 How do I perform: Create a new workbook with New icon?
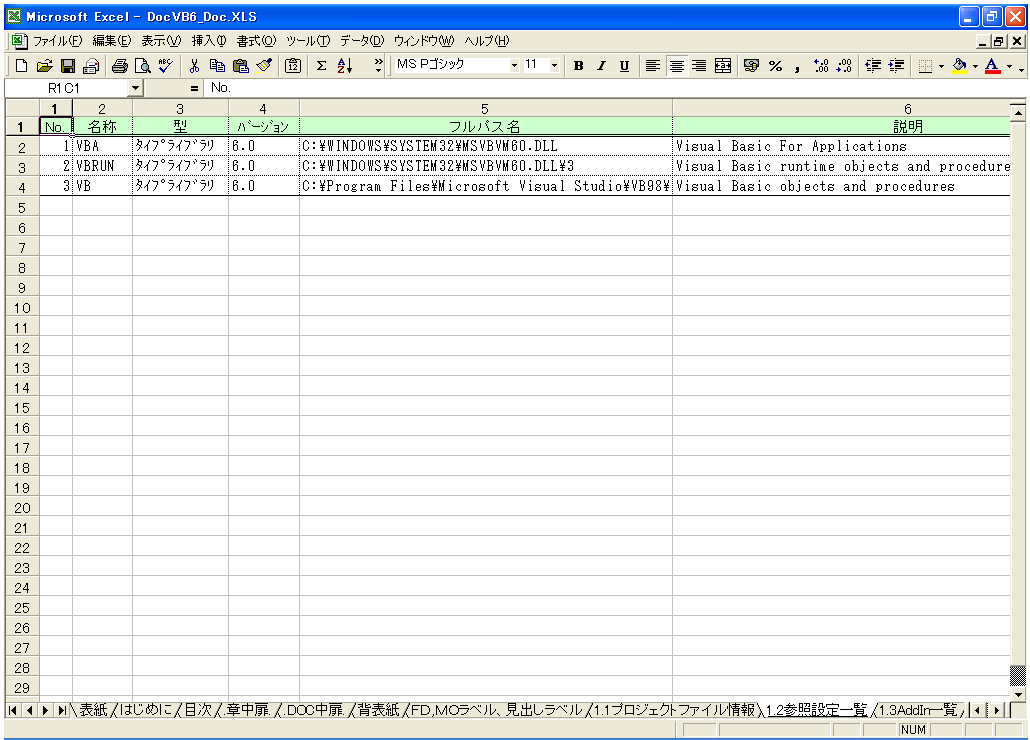(x=21, y=66)
